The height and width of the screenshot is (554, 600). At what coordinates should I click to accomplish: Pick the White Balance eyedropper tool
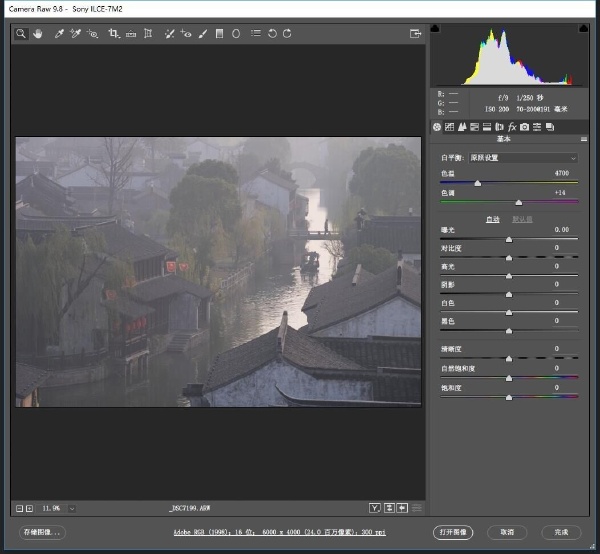point(59,33)
